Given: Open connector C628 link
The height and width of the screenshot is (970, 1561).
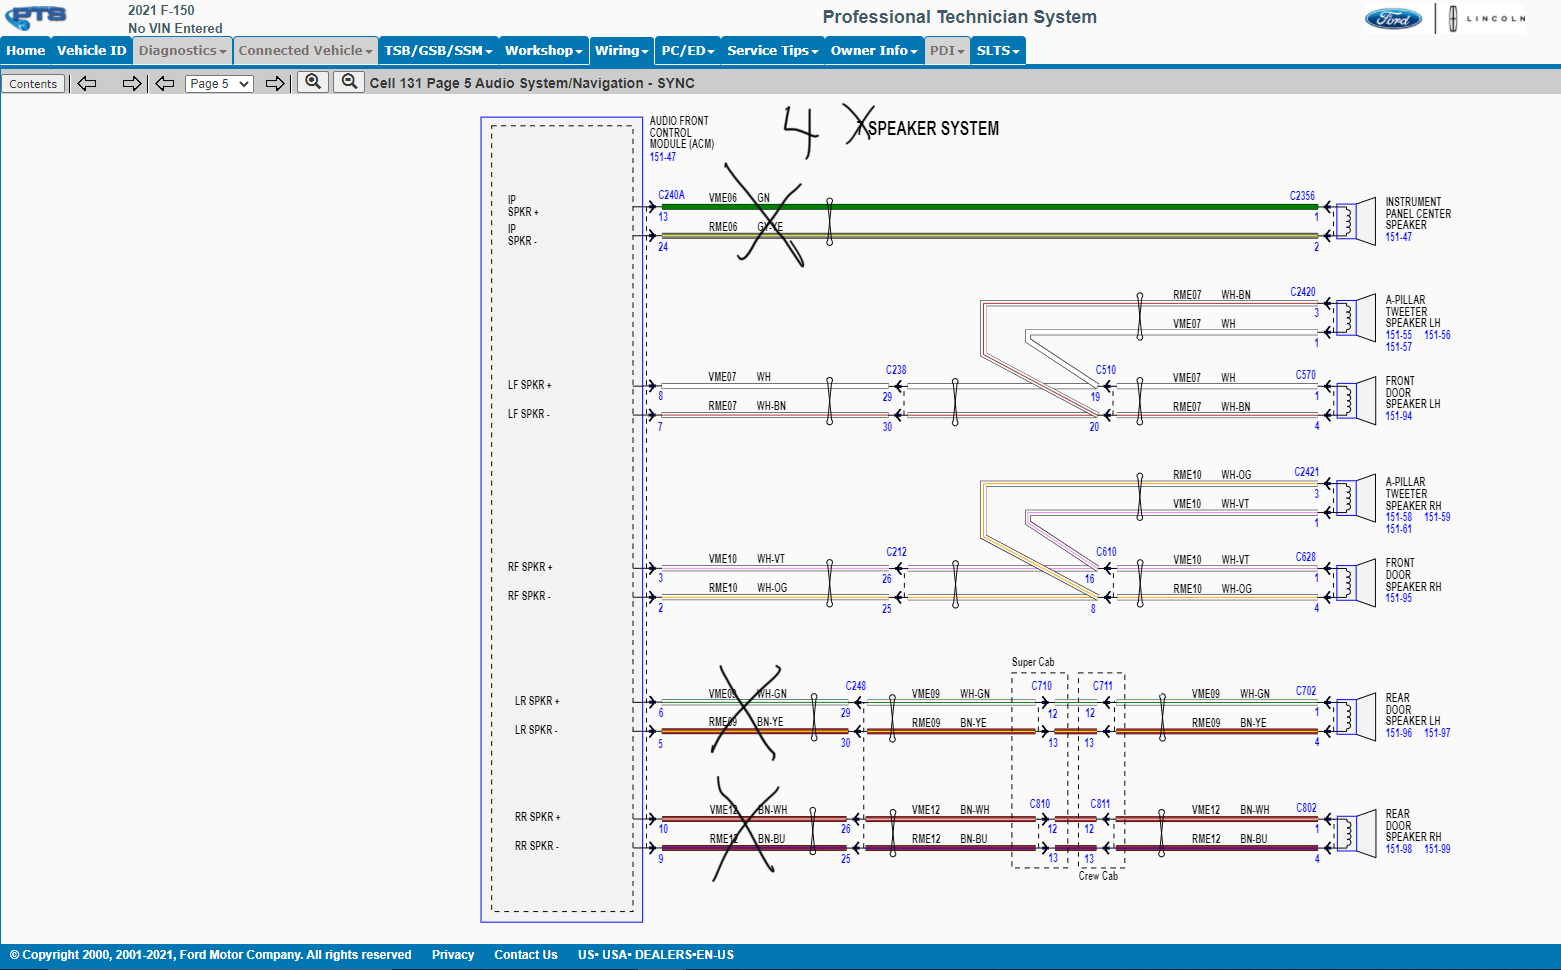Looking at the screenshot, I should click(x=1306, y=557).
